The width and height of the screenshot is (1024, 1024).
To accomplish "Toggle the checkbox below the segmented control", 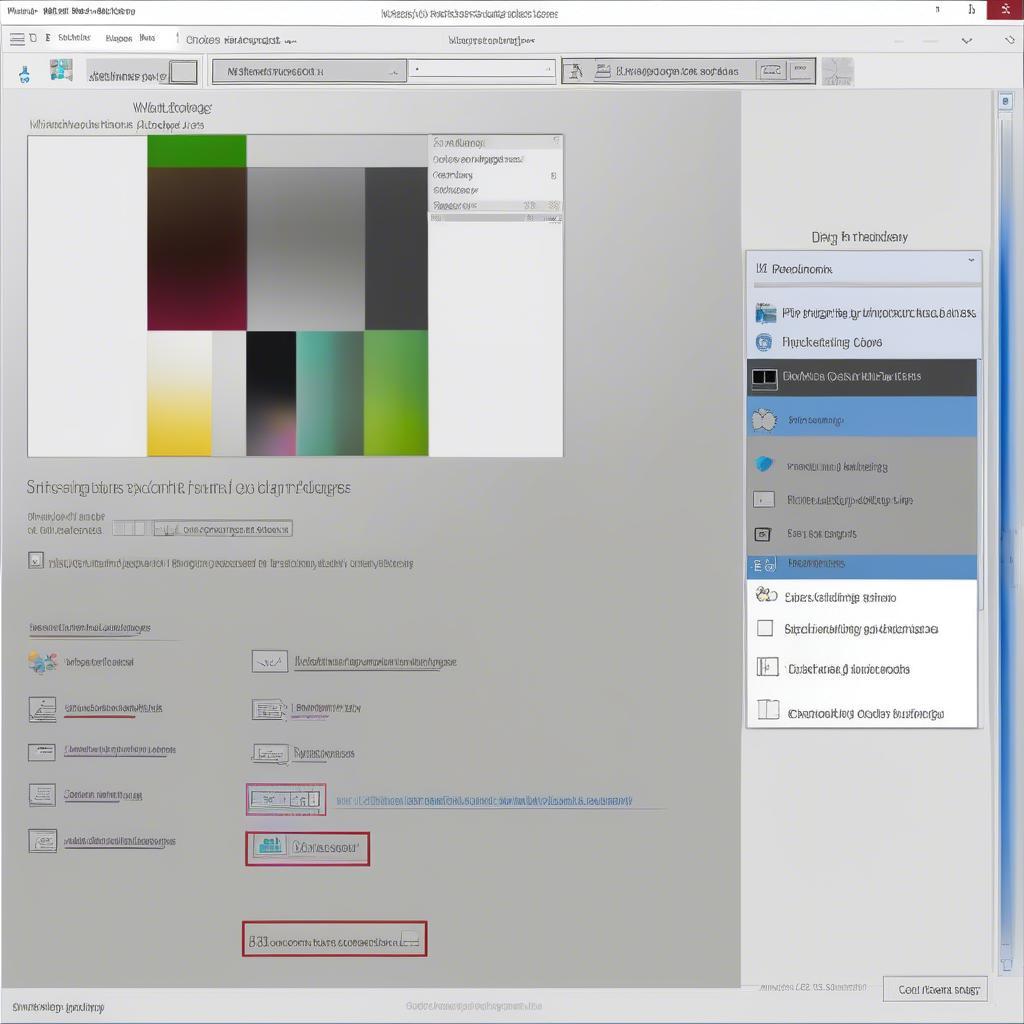I will (36, 560).
